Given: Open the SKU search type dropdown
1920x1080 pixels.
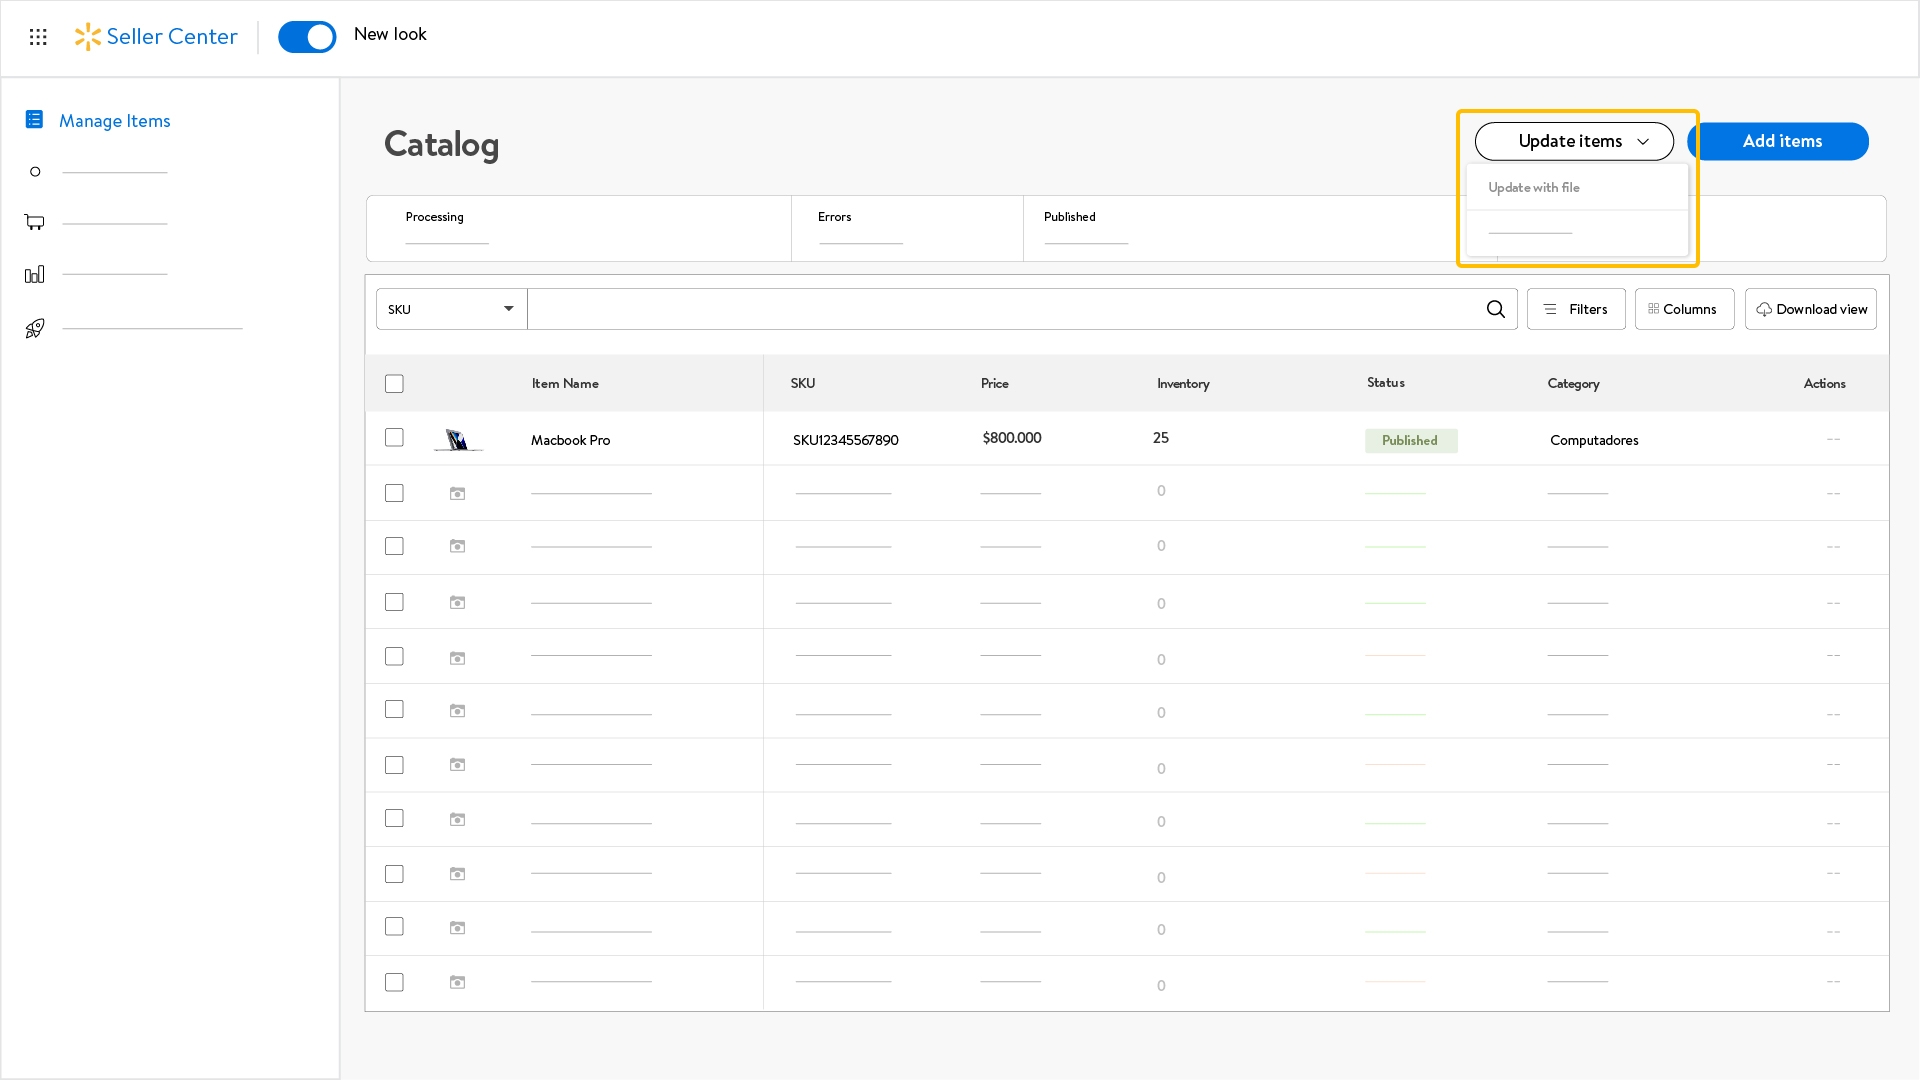Looking at the screenshot, I should pos(451,309).
